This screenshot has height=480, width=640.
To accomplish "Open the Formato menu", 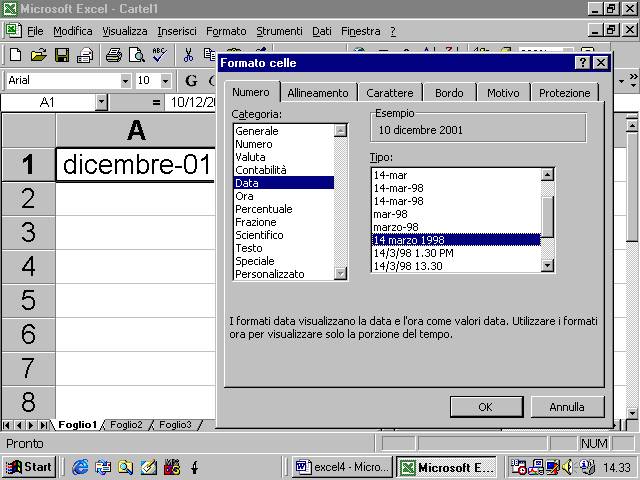I will pyautogui.click(x=226, y=31).
